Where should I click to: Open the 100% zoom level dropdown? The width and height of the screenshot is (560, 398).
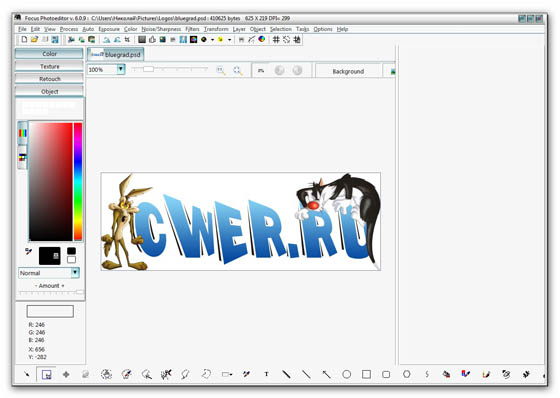click(121, 69)
